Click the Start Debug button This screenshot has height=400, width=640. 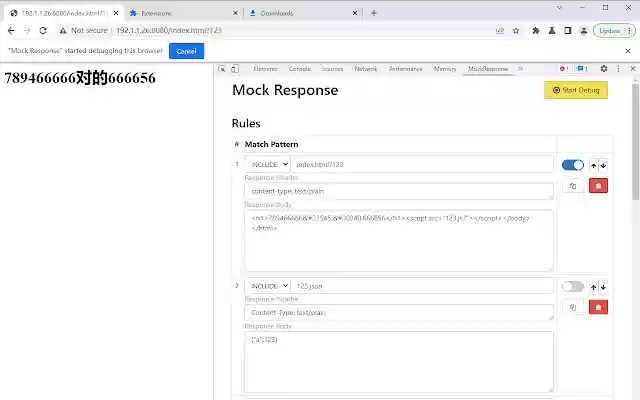click(575, 90)
